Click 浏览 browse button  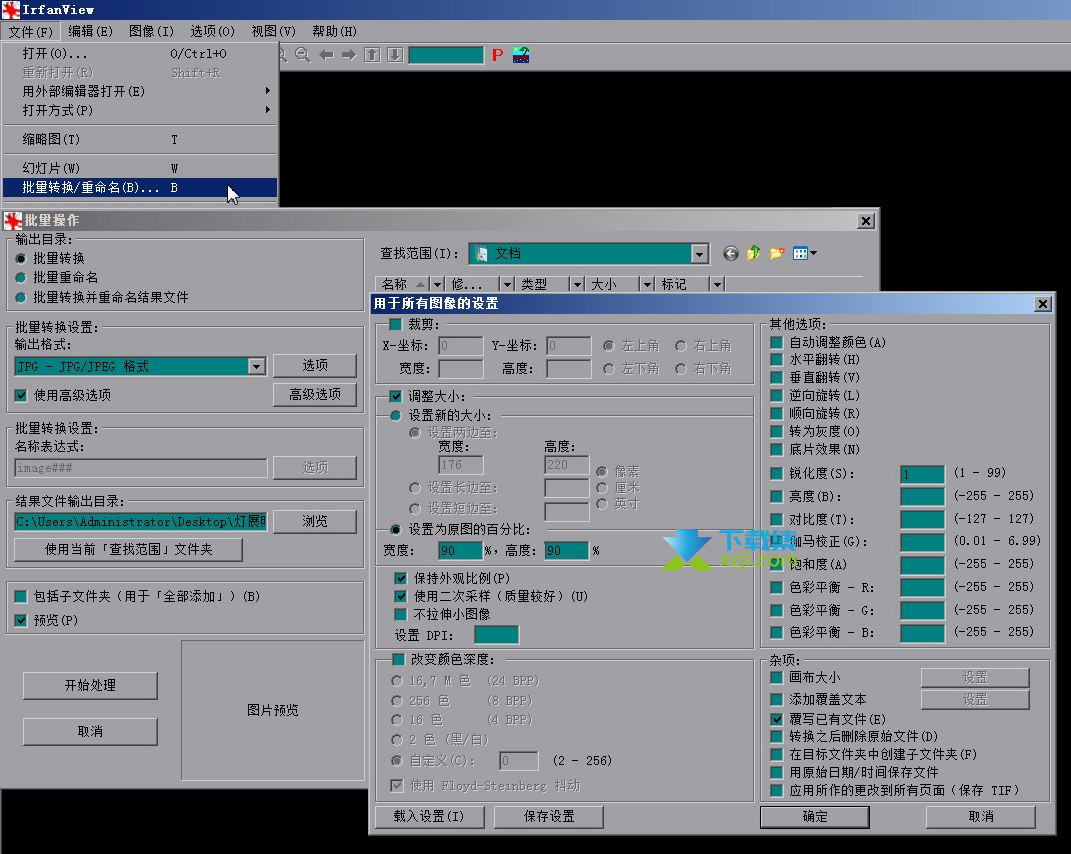pyautogui.click(x=315, y=521)
